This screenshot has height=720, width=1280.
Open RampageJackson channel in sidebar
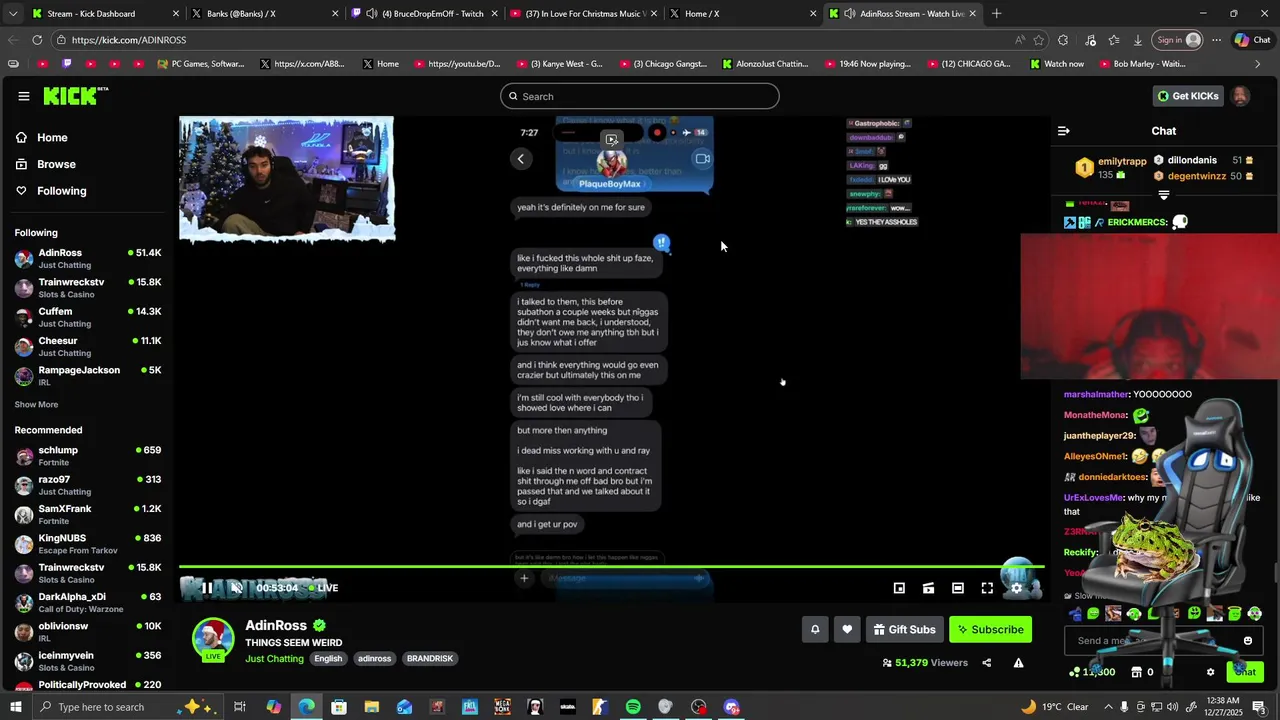(x=88, y=375)
